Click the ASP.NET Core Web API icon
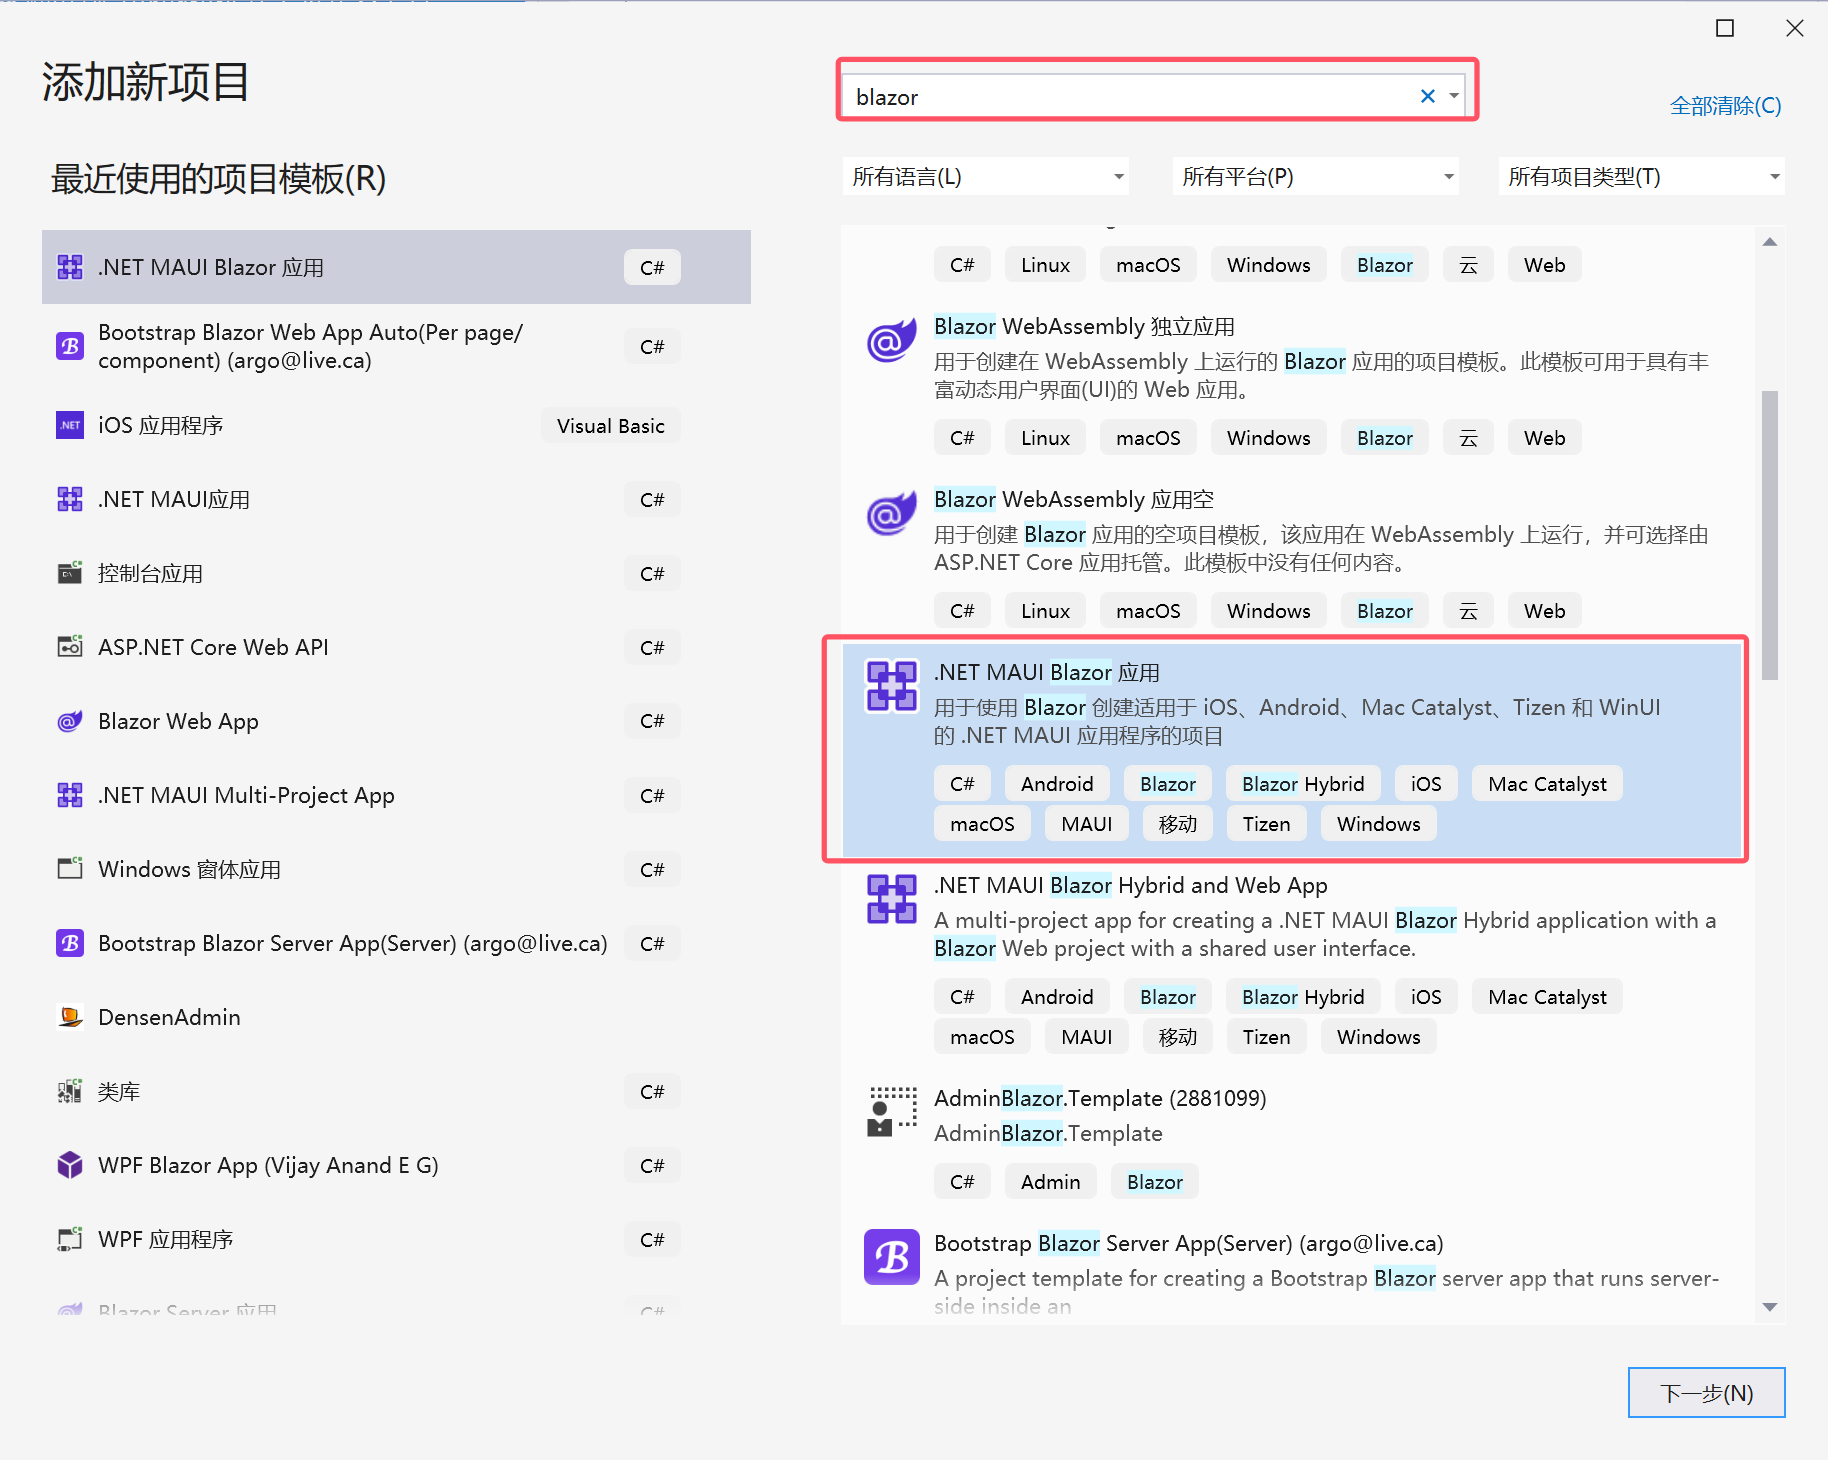This screenshot has width=1828, height=1460. (x=70, y=647)
